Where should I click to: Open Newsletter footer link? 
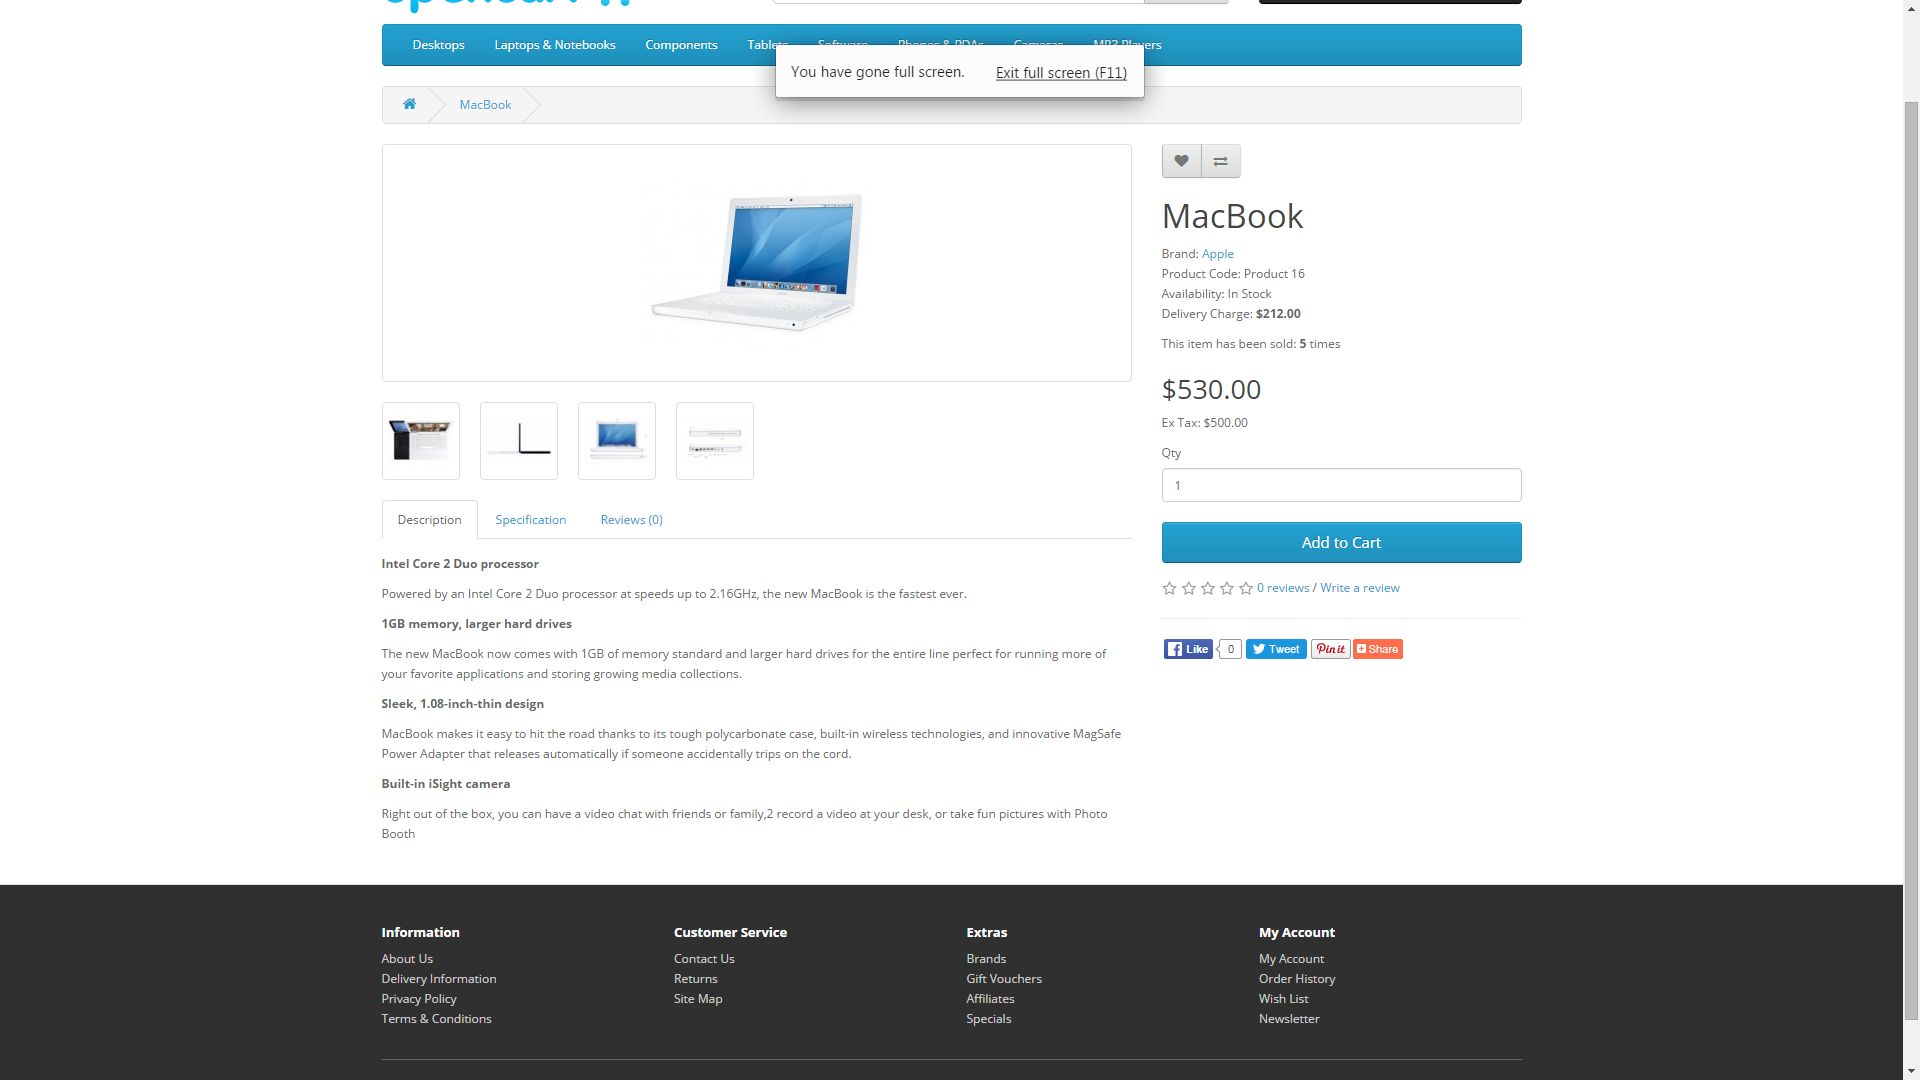pos(1289,1018)
